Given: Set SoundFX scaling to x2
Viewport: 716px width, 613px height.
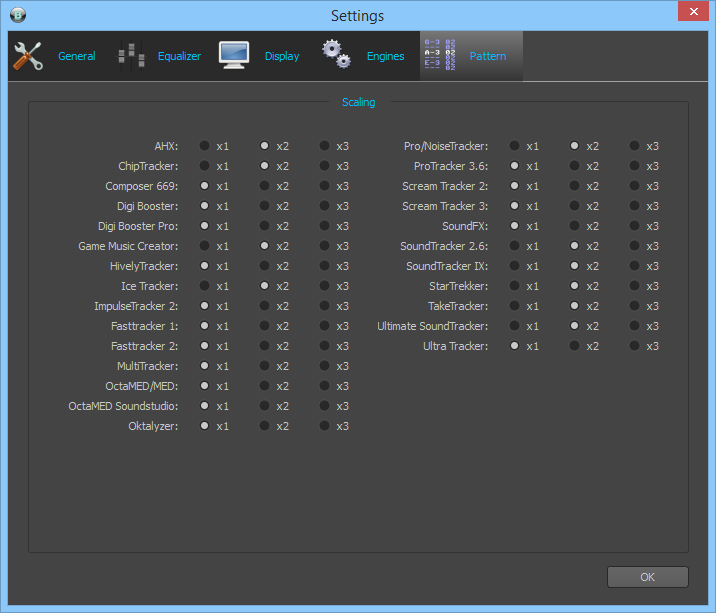Looking at the screenshot, I should 574,226.
